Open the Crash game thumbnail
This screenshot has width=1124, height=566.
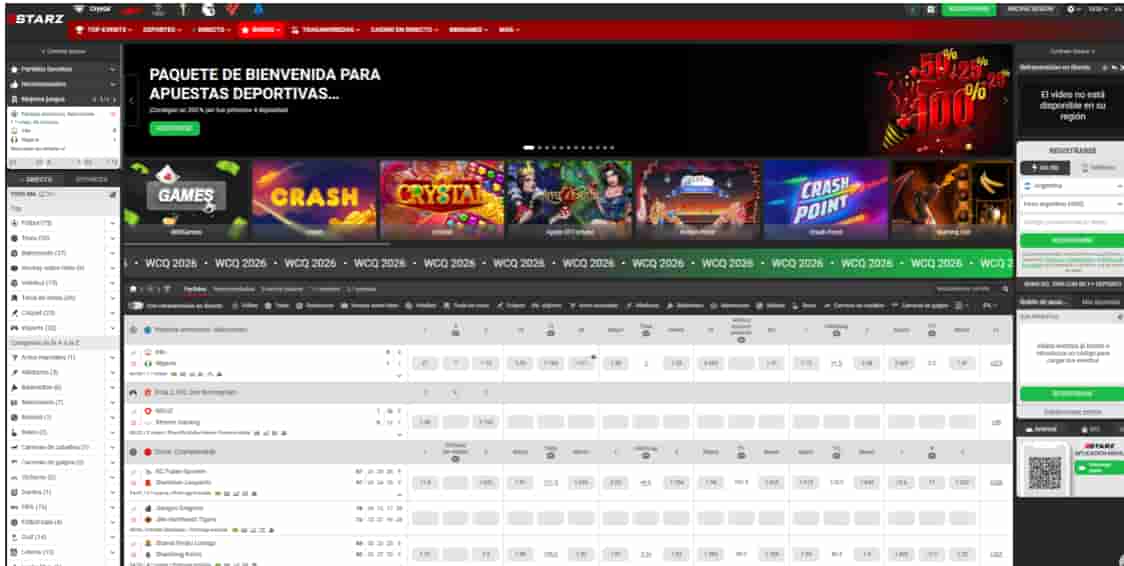[314, 199]
